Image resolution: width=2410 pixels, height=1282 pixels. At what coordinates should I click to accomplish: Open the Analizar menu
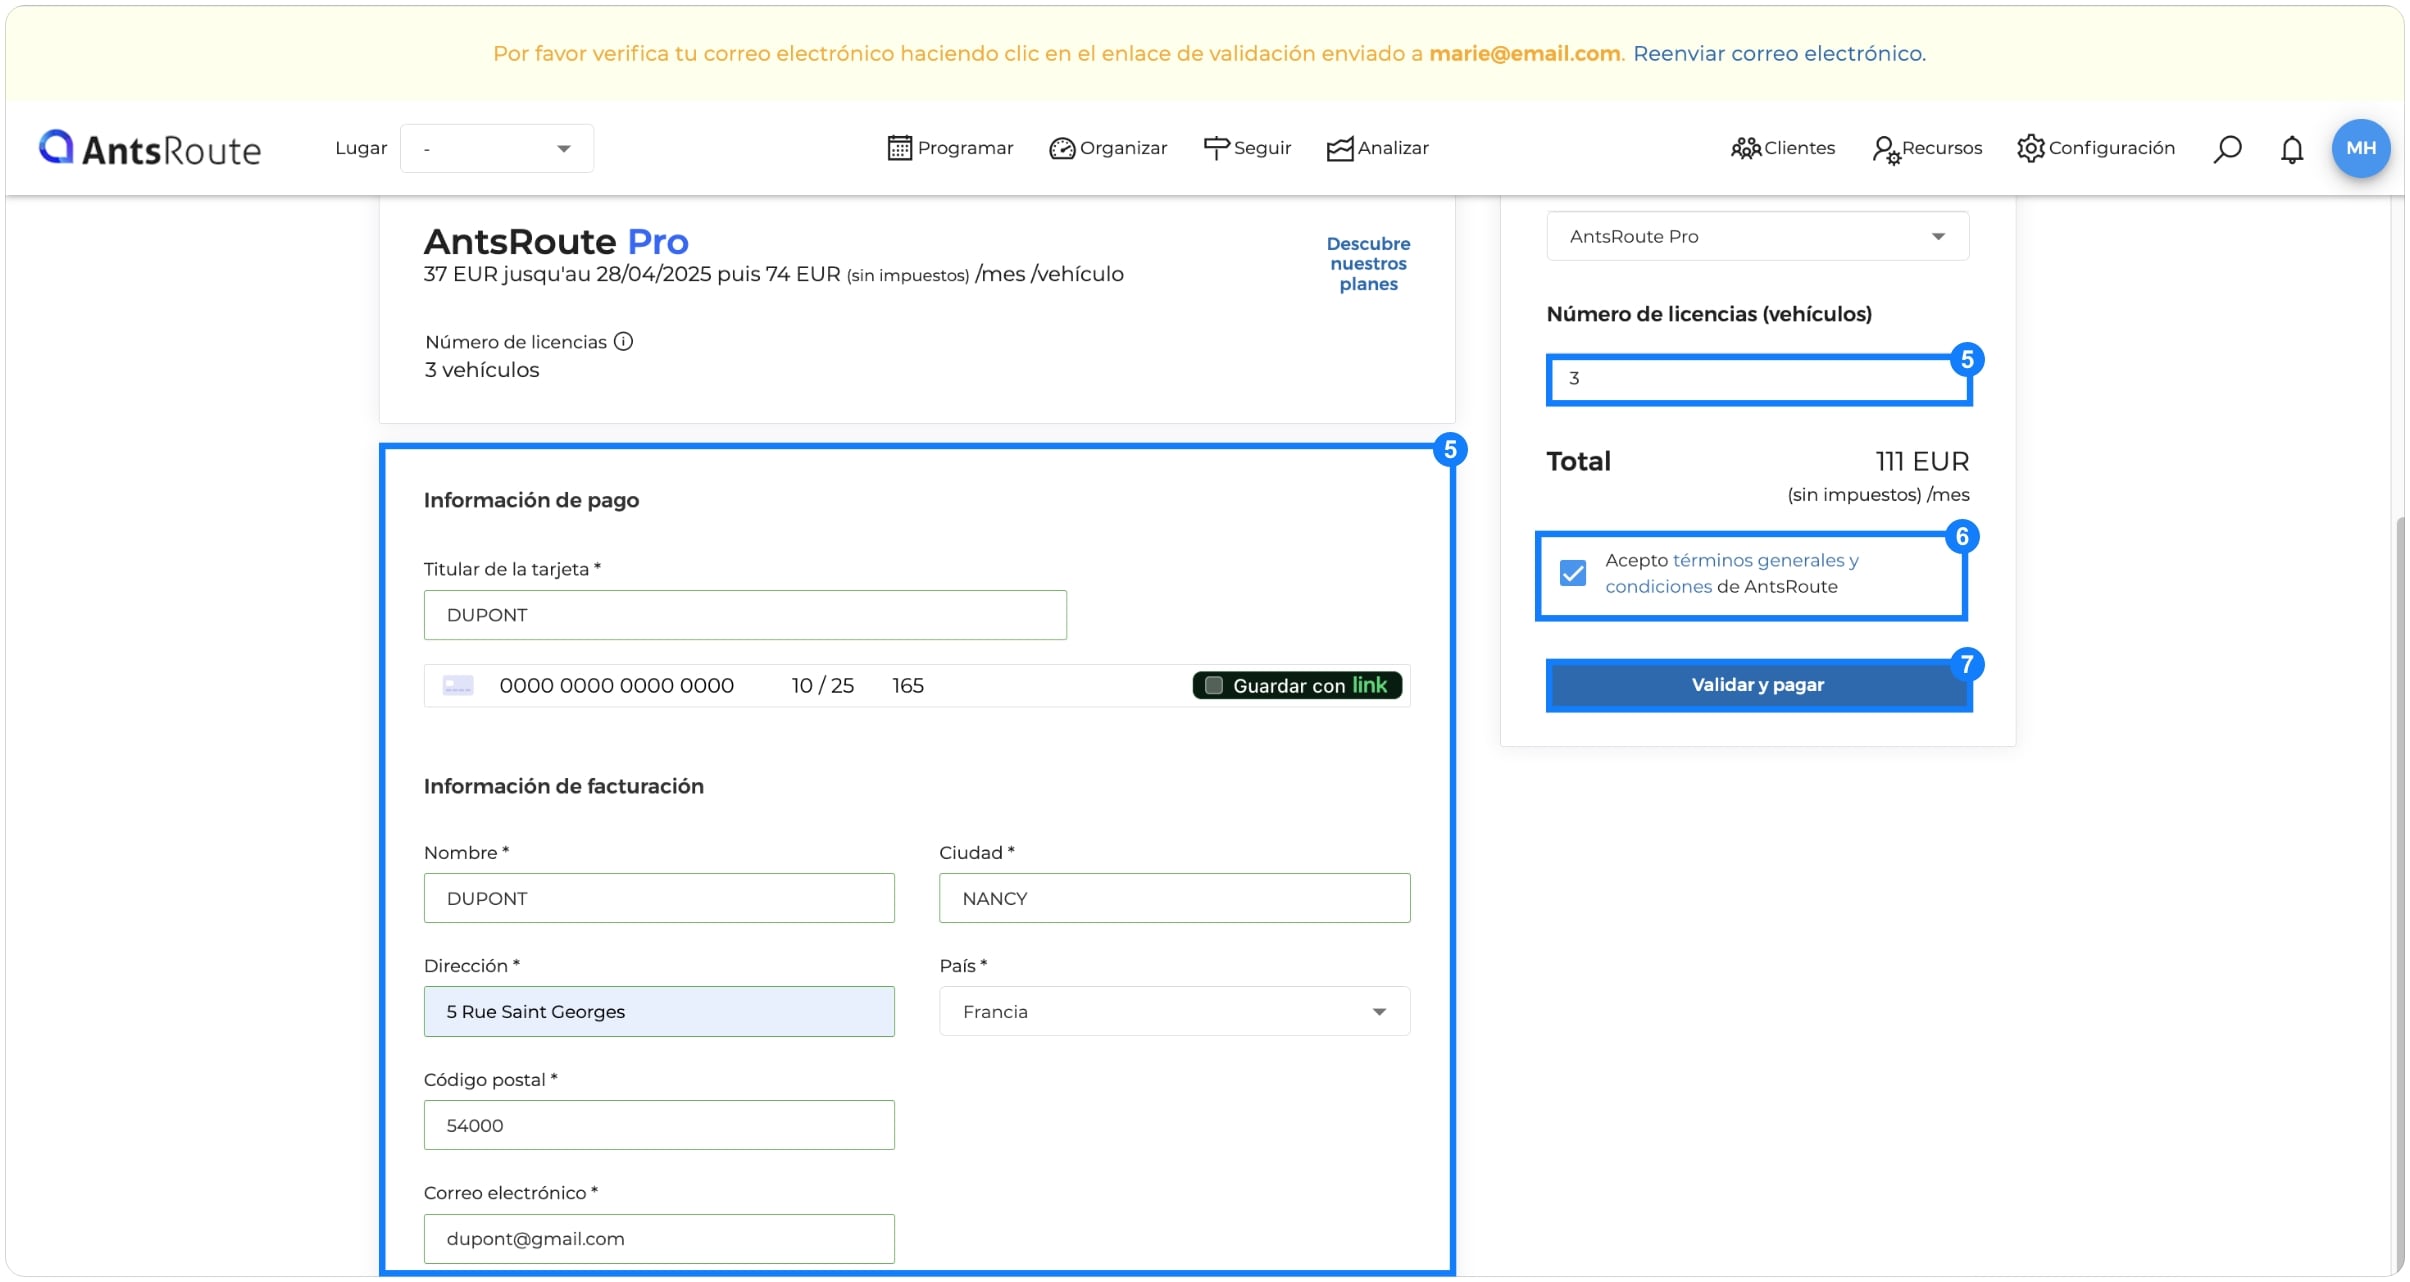coord(1377,148)
